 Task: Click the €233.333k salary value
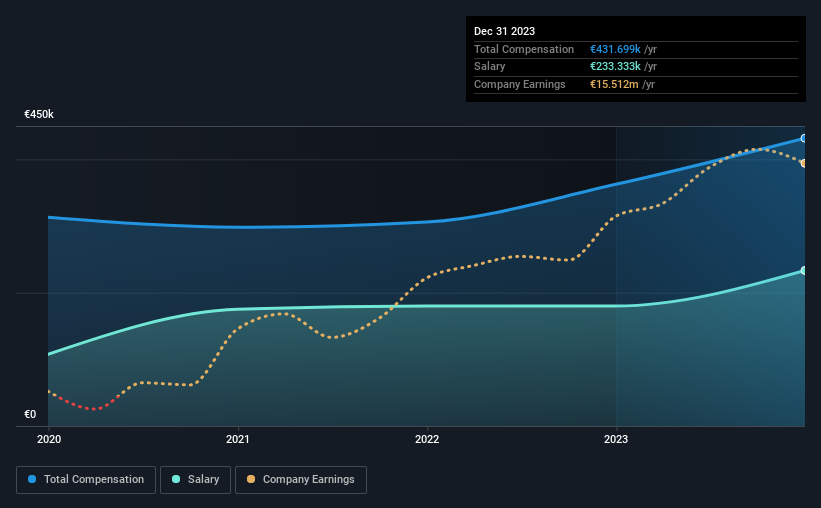pyautogui.click(x=615, y=67)
